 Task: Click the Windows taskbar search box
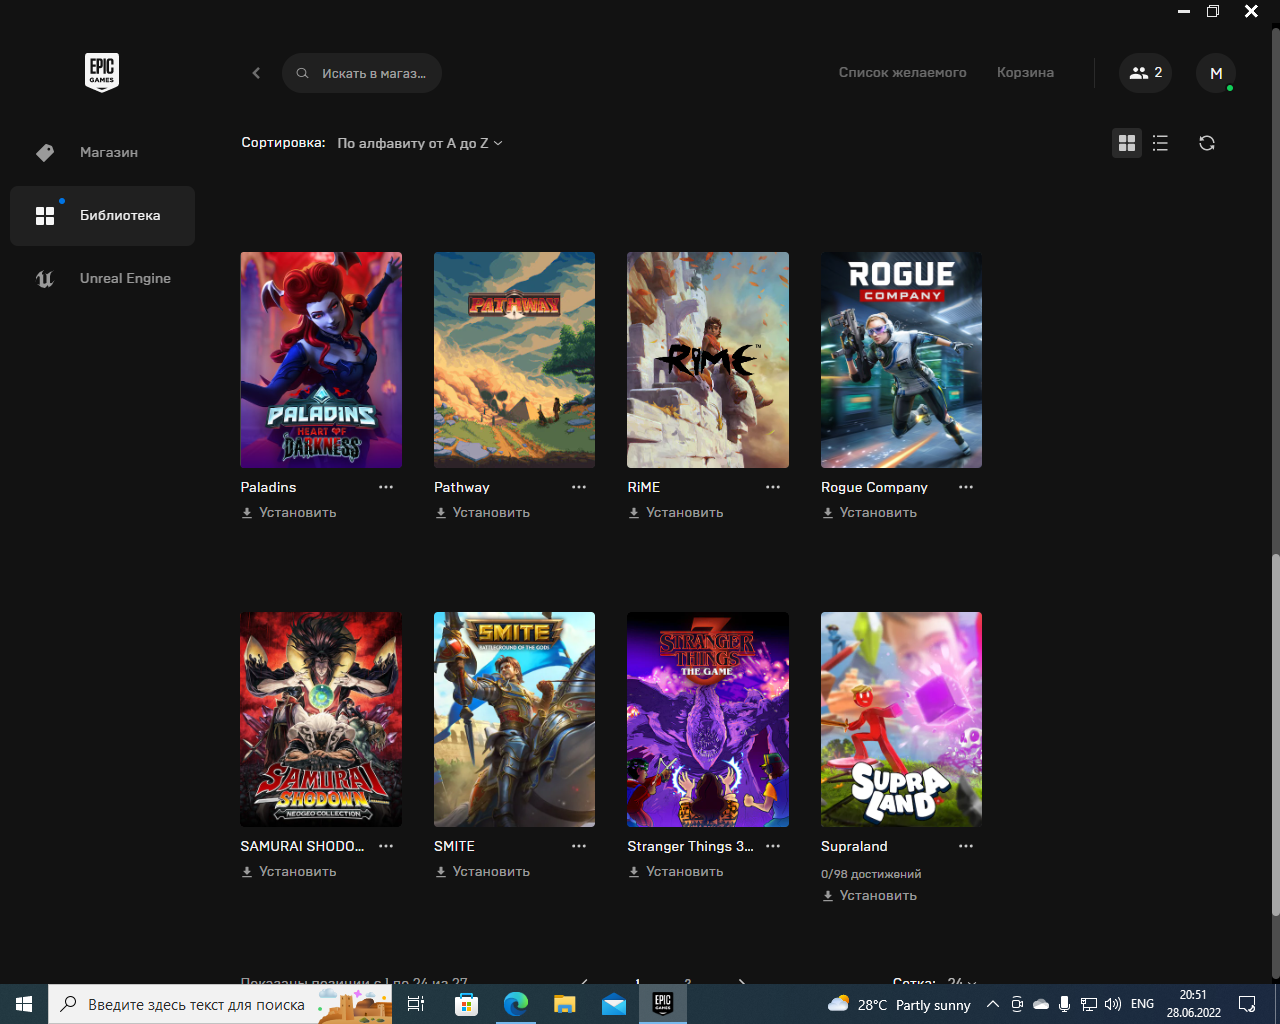click(220, 1004)
